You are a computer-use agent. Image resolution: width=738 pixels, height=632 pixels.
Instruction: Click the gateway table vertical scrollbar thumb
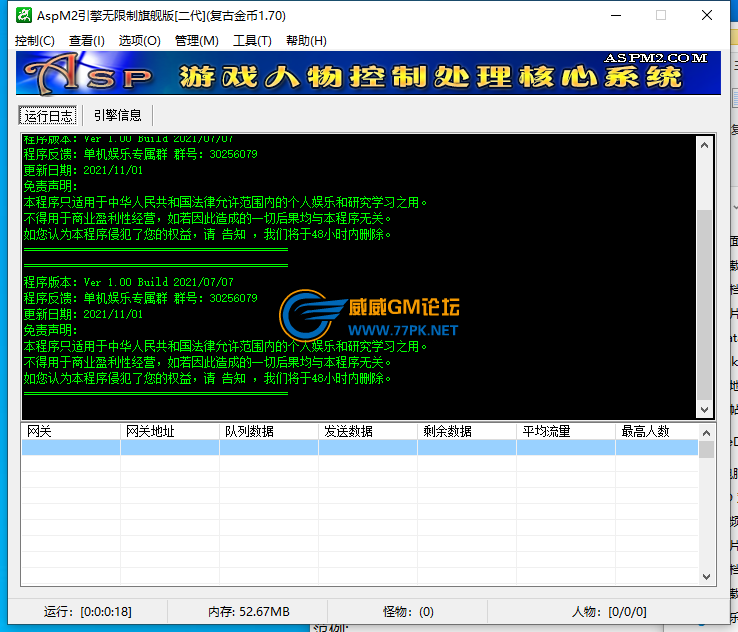706,449
